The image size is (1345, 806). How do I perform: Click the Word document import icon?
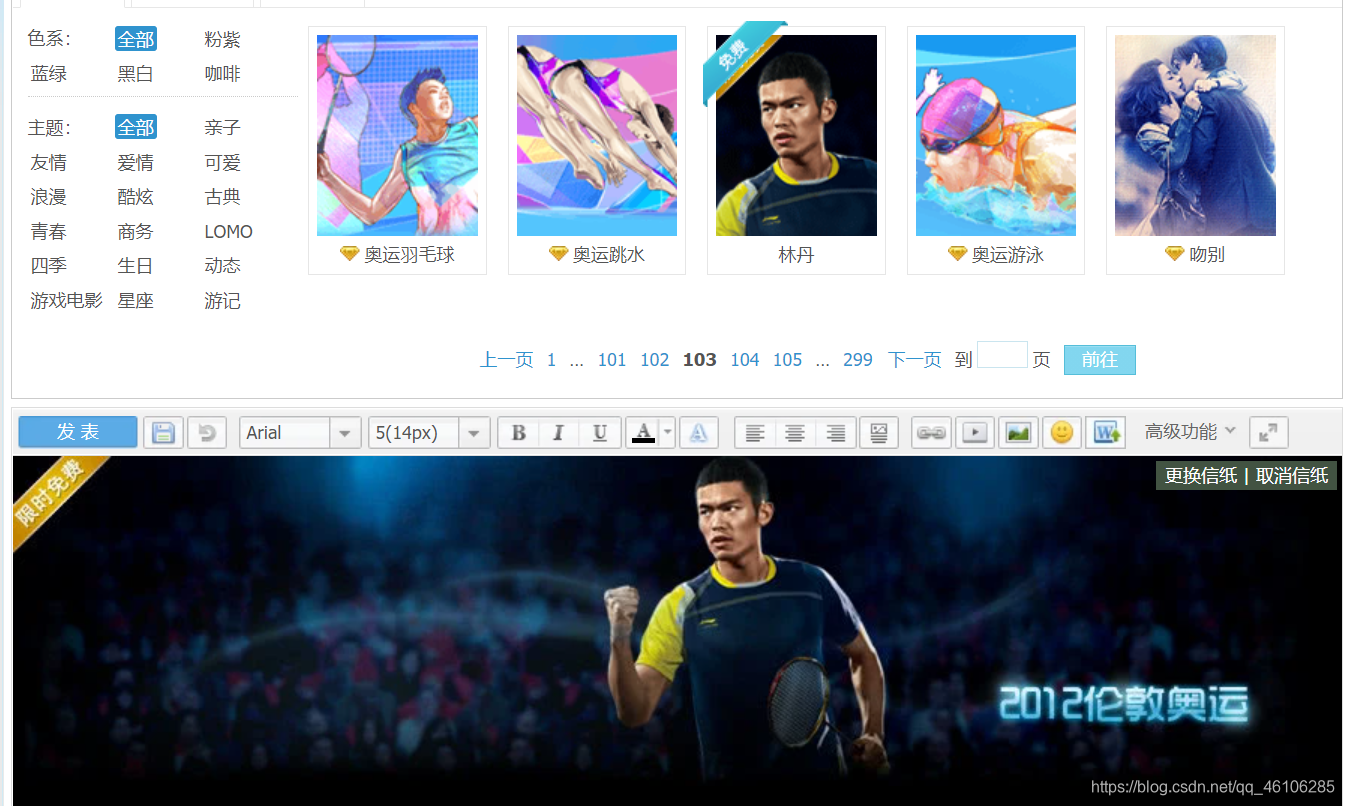1105,432
